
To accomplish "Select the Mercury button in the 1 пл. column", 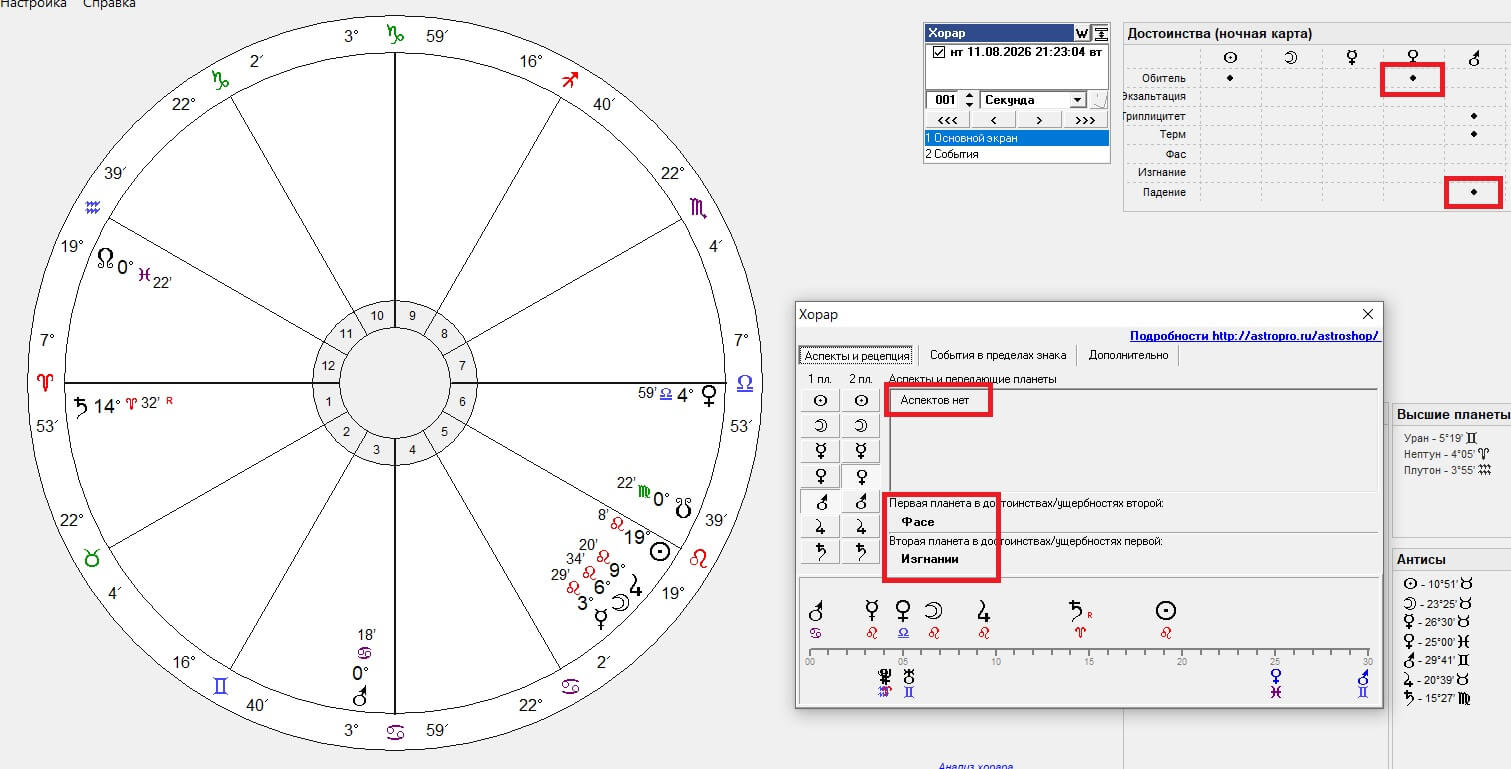I will [x=820, y=450].
